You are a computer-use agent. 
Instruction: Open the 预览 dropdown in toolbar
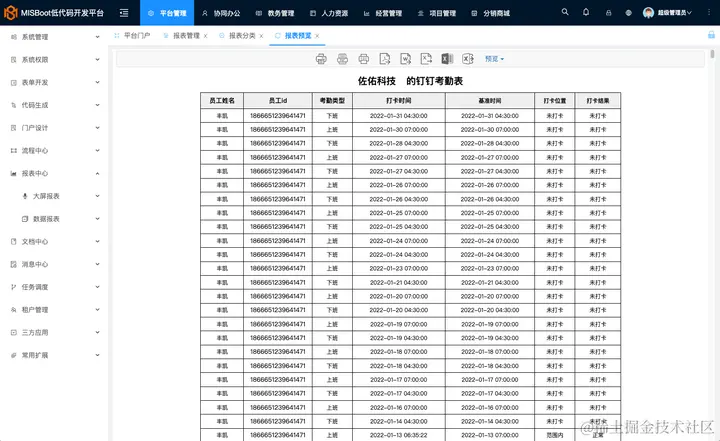click(494, 59)
